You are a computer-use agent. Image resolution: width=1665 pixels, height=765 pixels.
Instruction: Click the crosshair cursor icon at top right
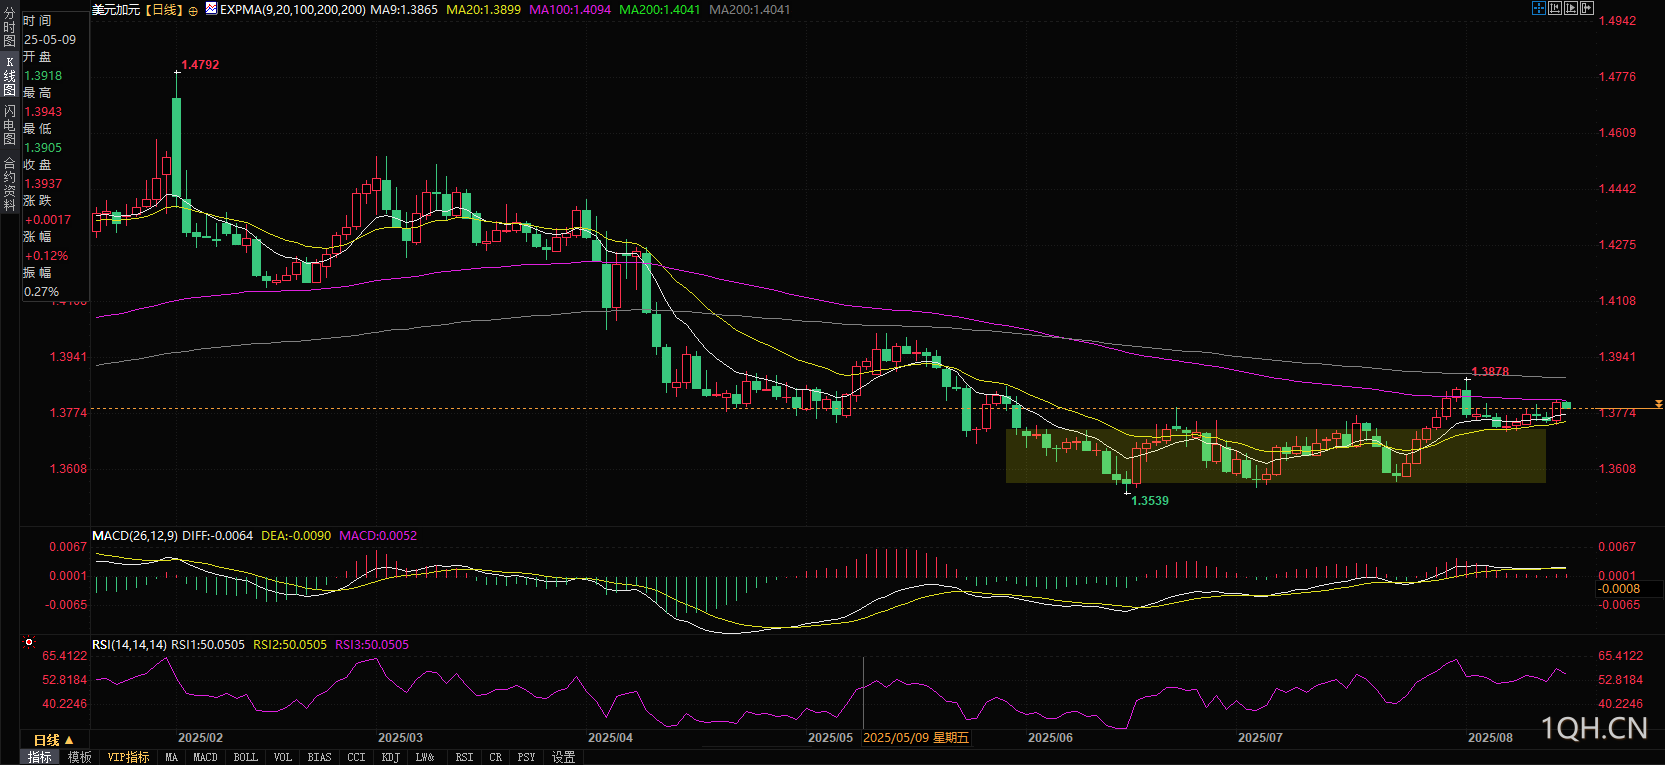pyautogui.click(x=1538, y=8)
